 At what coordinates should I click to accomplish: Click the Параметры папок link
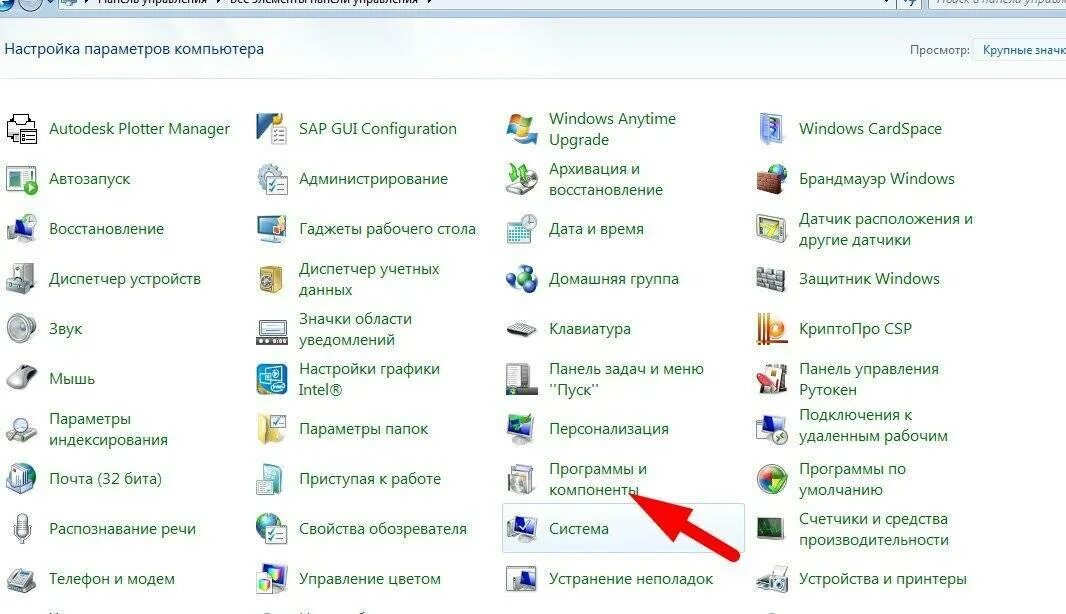(x=363, y=429)
